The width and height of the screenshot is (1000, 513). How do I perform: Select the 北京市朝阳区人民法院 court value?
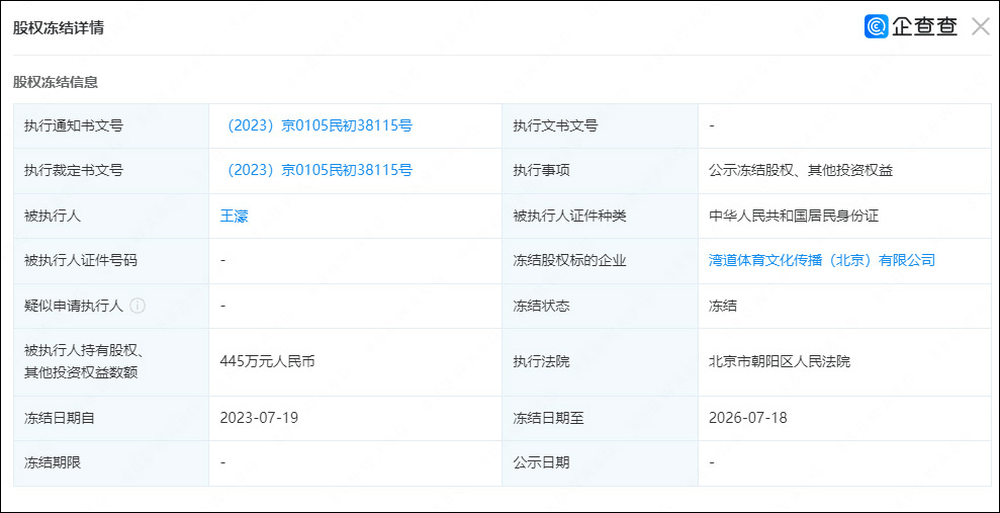click(x=779, y=362)
